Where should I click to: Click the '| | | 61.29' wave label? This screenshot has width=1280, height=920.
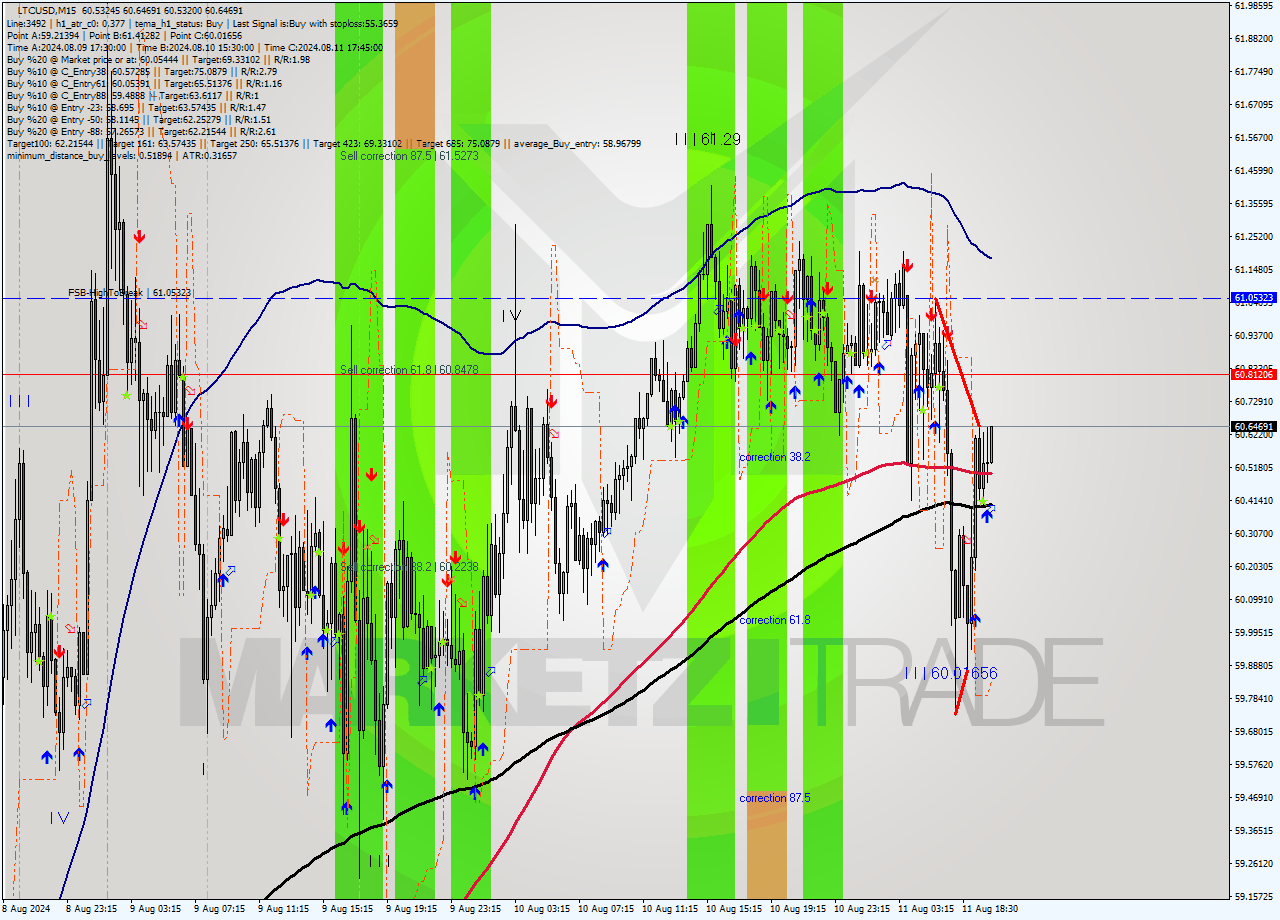[x=707, y=139]
